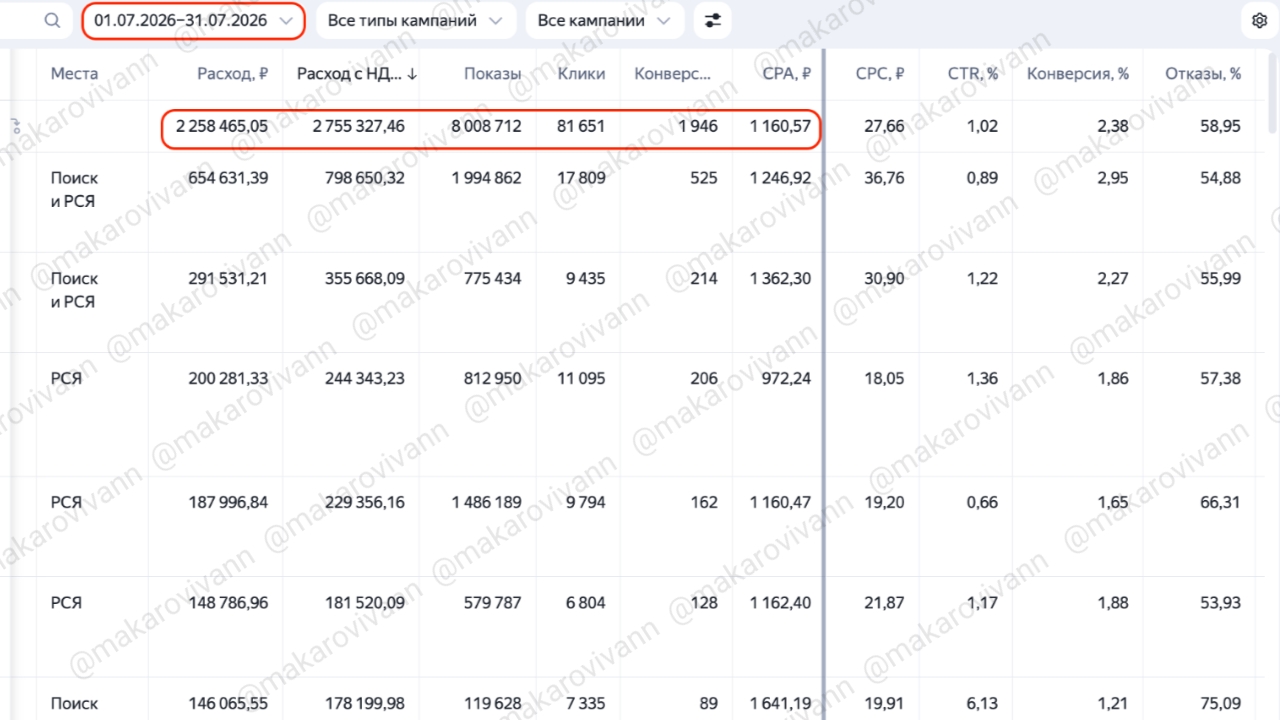Click spend cell 187 996,84
This screenshot has height=720, width=1280.
228,503
